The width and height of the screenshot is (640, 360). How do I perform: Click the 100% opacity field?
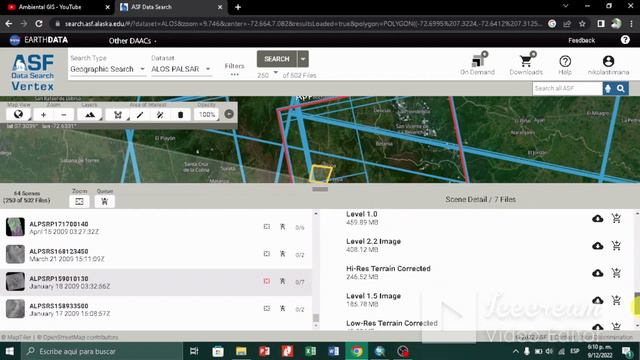(x=207, y=115)
